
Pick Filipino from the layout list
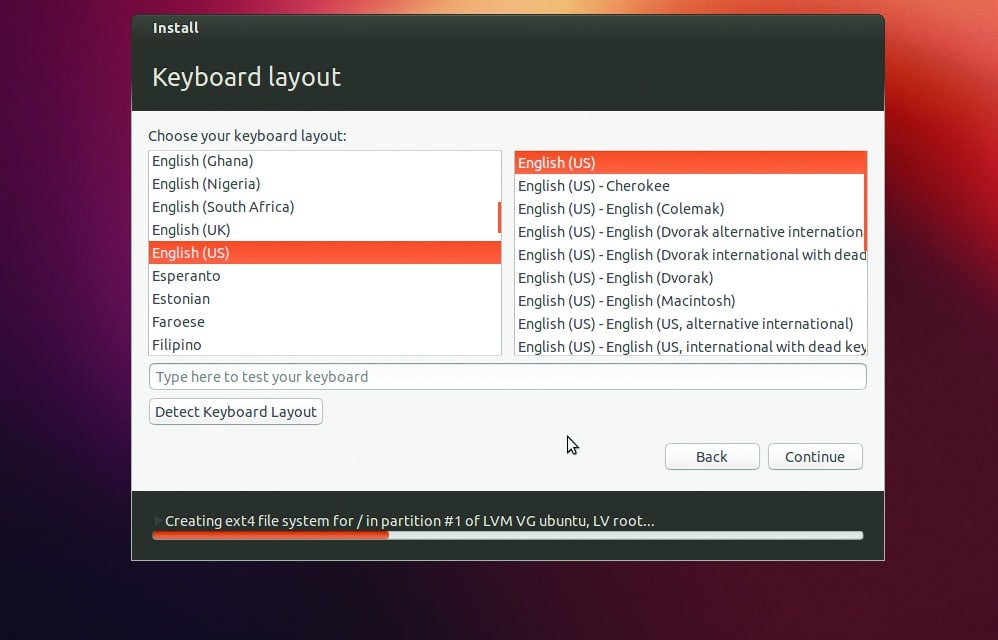(177, 345)
